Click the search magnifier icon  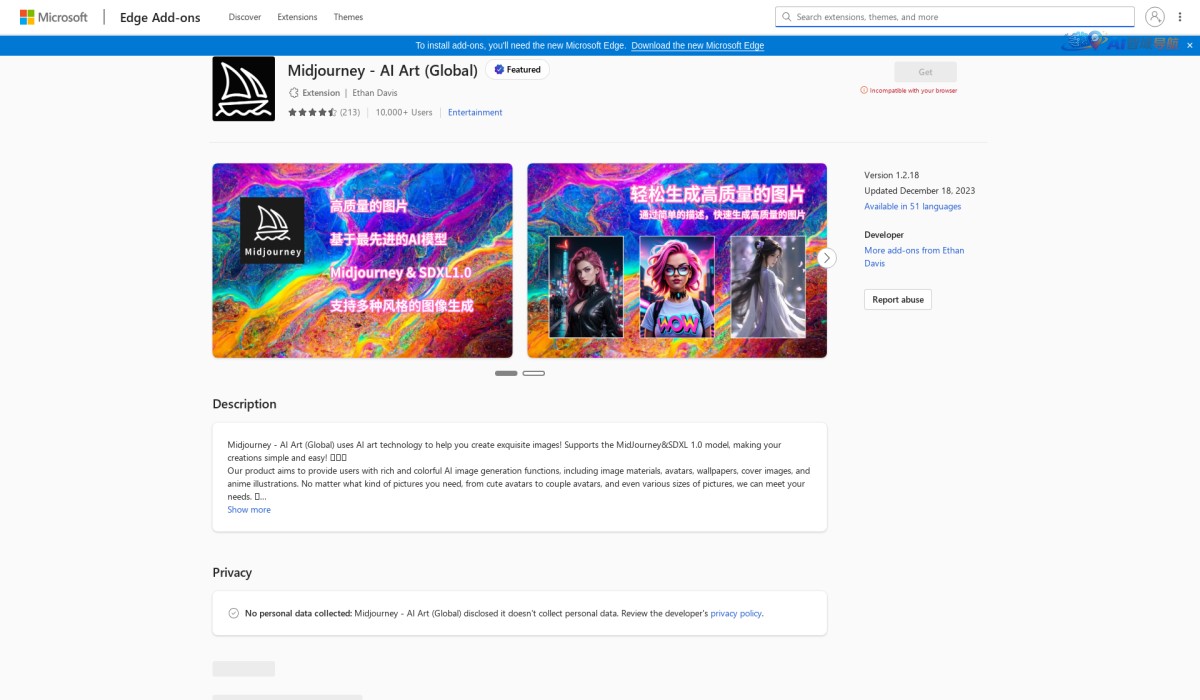[788, 16]
